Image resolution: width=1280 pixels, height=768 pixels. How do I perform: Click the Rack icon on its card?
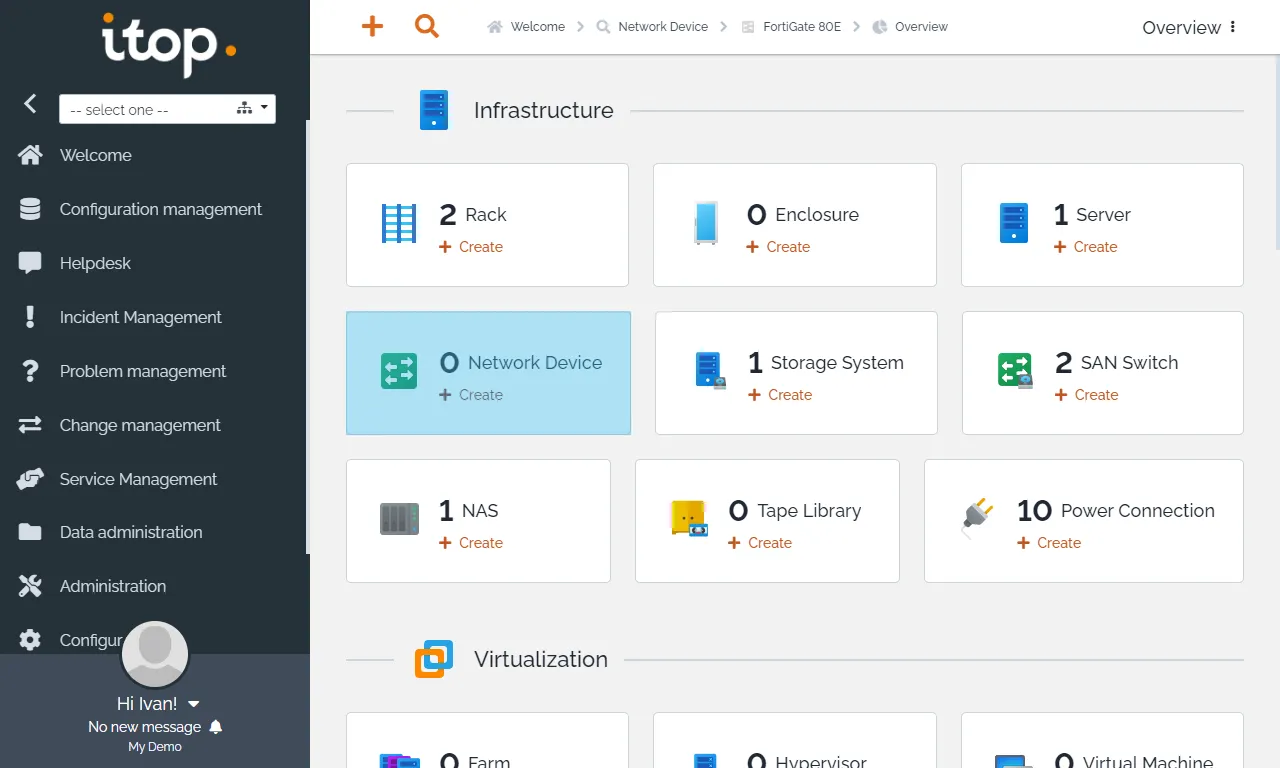tap(399, 224)
